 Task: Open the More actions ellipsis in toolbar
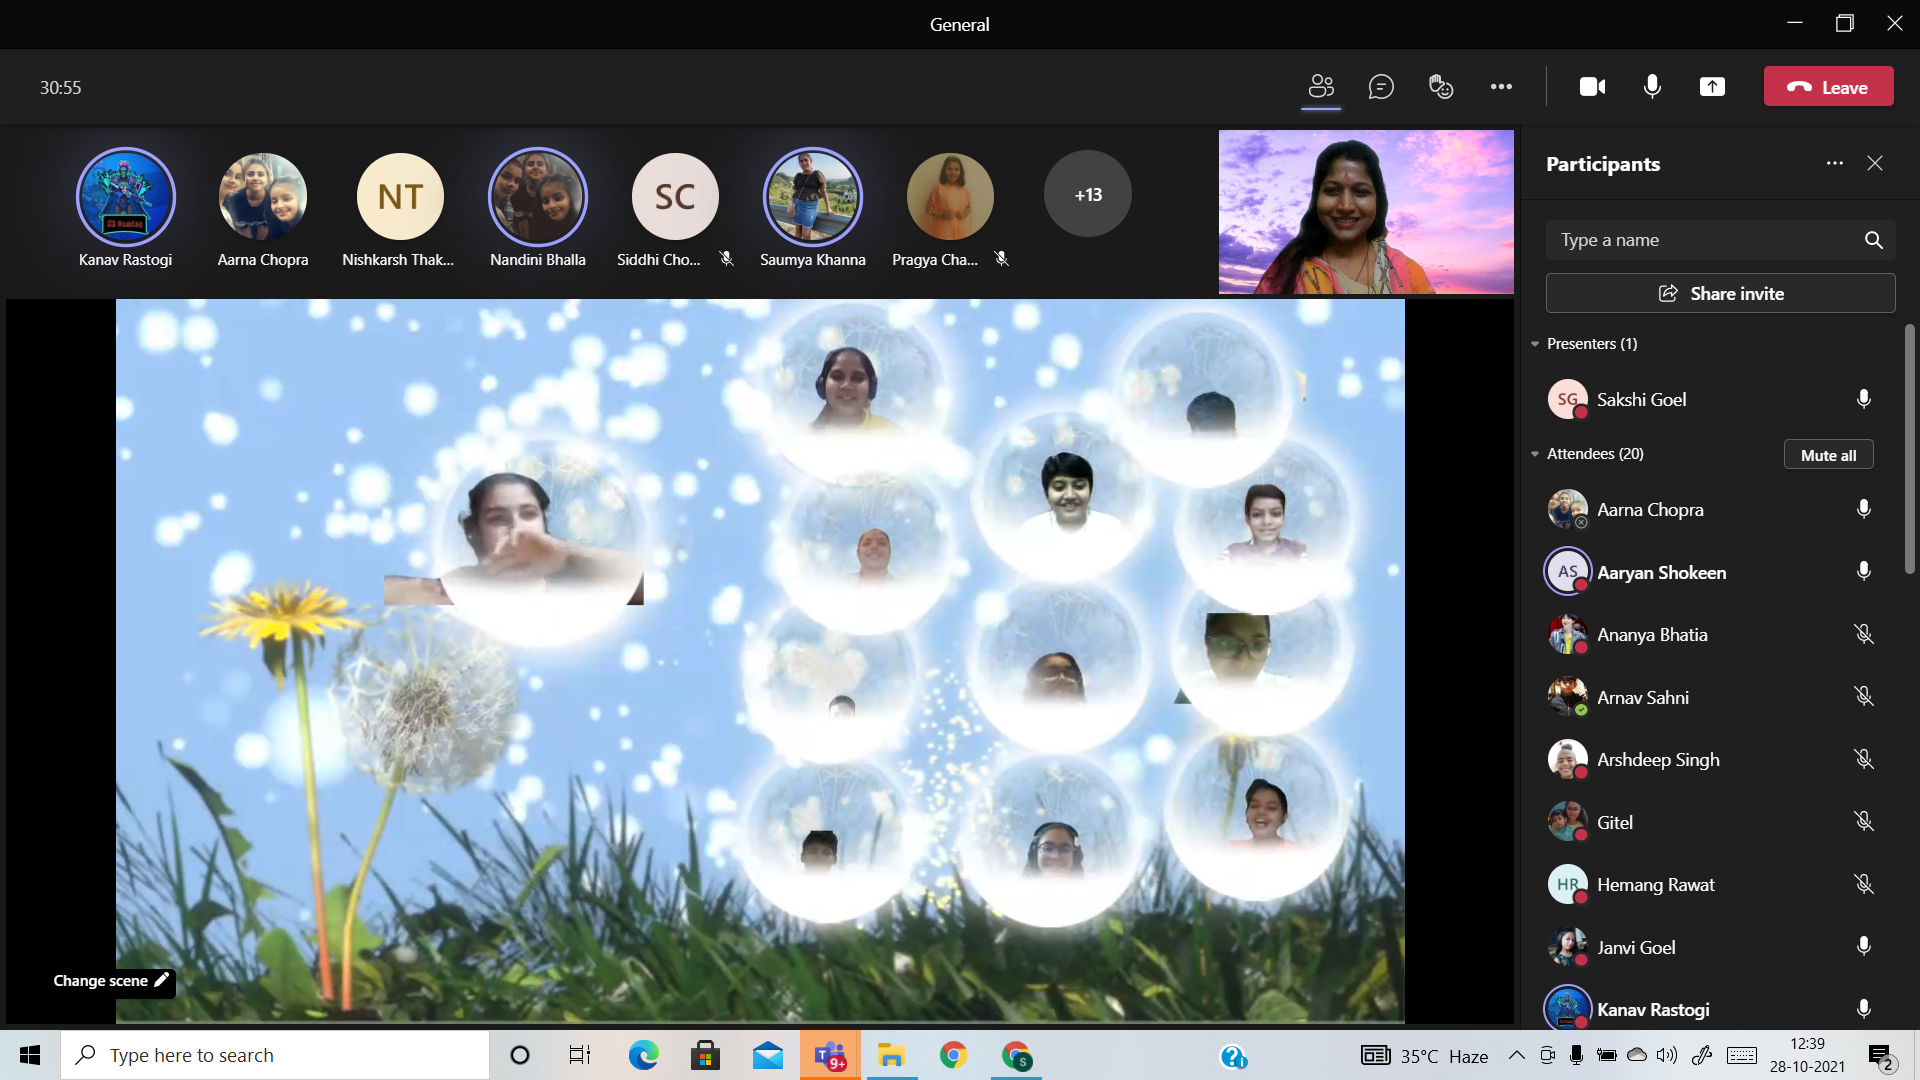pyautogui.click(x=1501, y=87)
